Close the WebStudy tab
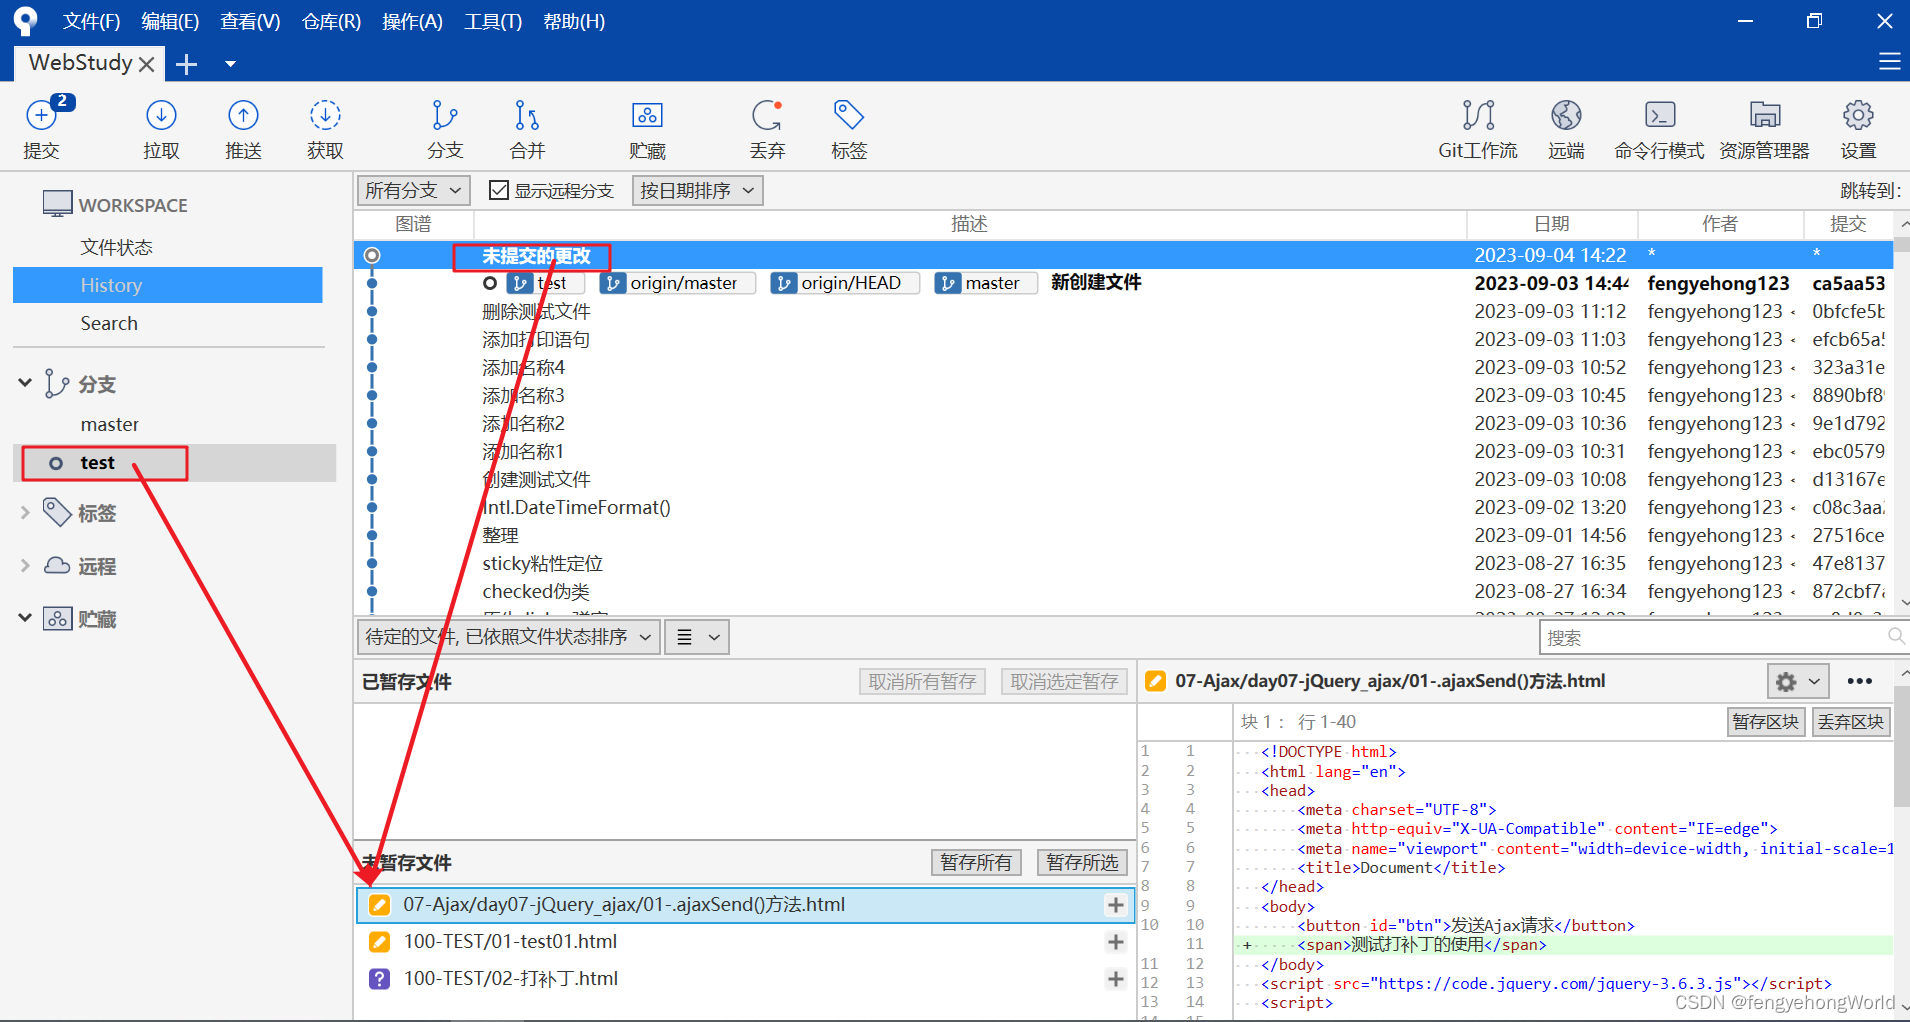The height and width of the screenshot is (1022, 1910). tap(146, 64)
